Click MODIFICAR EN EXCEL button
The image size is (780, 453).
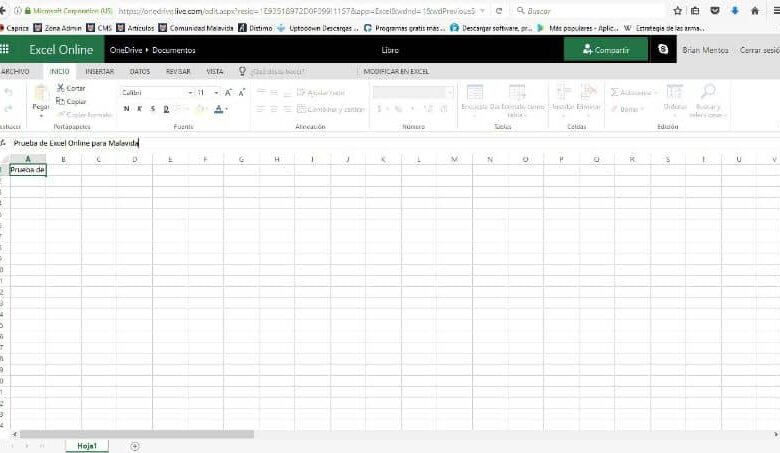[x=396, y=72]
